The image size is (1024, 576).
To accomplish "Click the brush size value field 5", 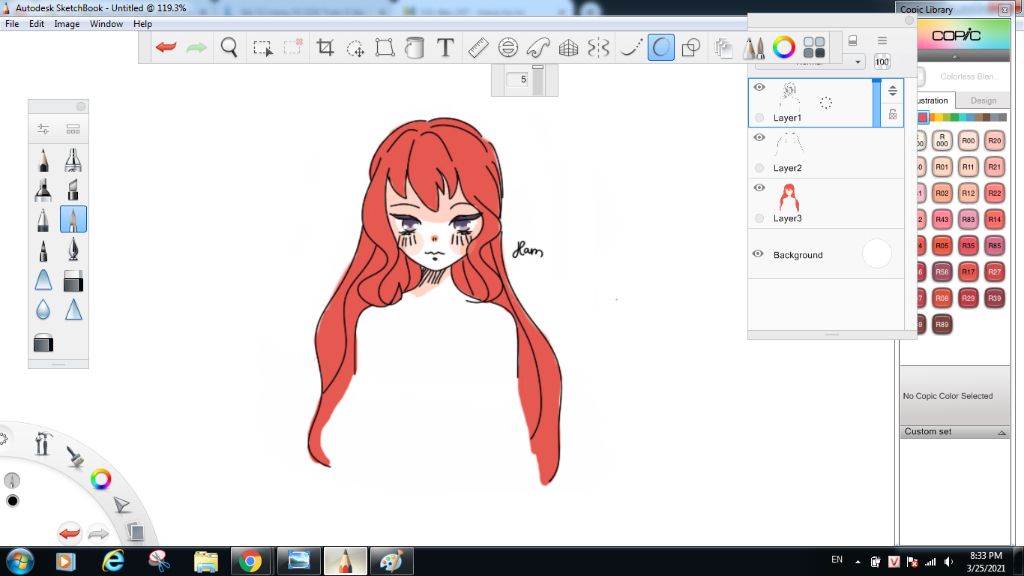I will pyautogui.click(x=519, y=80).
